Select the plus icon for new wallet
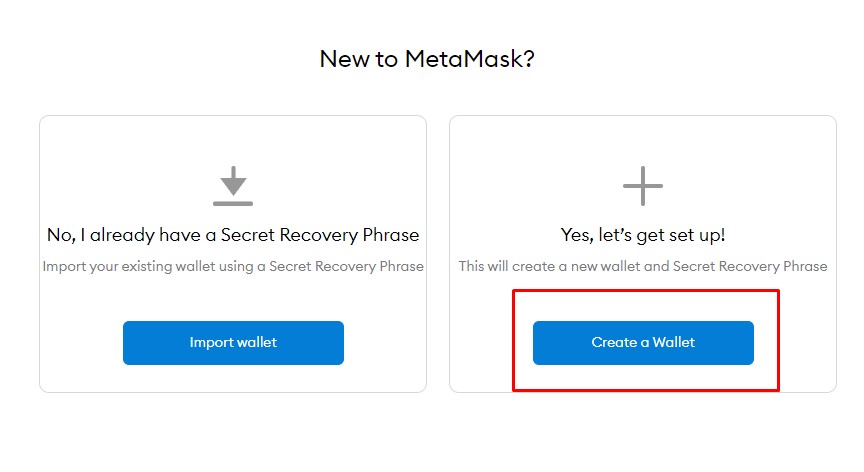Screen dimensions: 864x472 tap(643, 186)
